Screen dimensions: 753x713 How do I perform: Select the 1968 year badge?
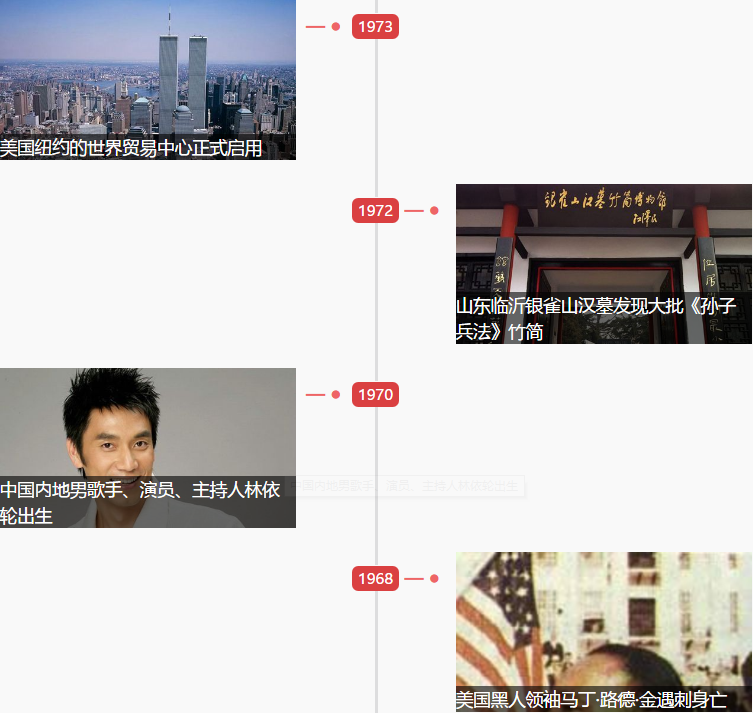[375, 578]
